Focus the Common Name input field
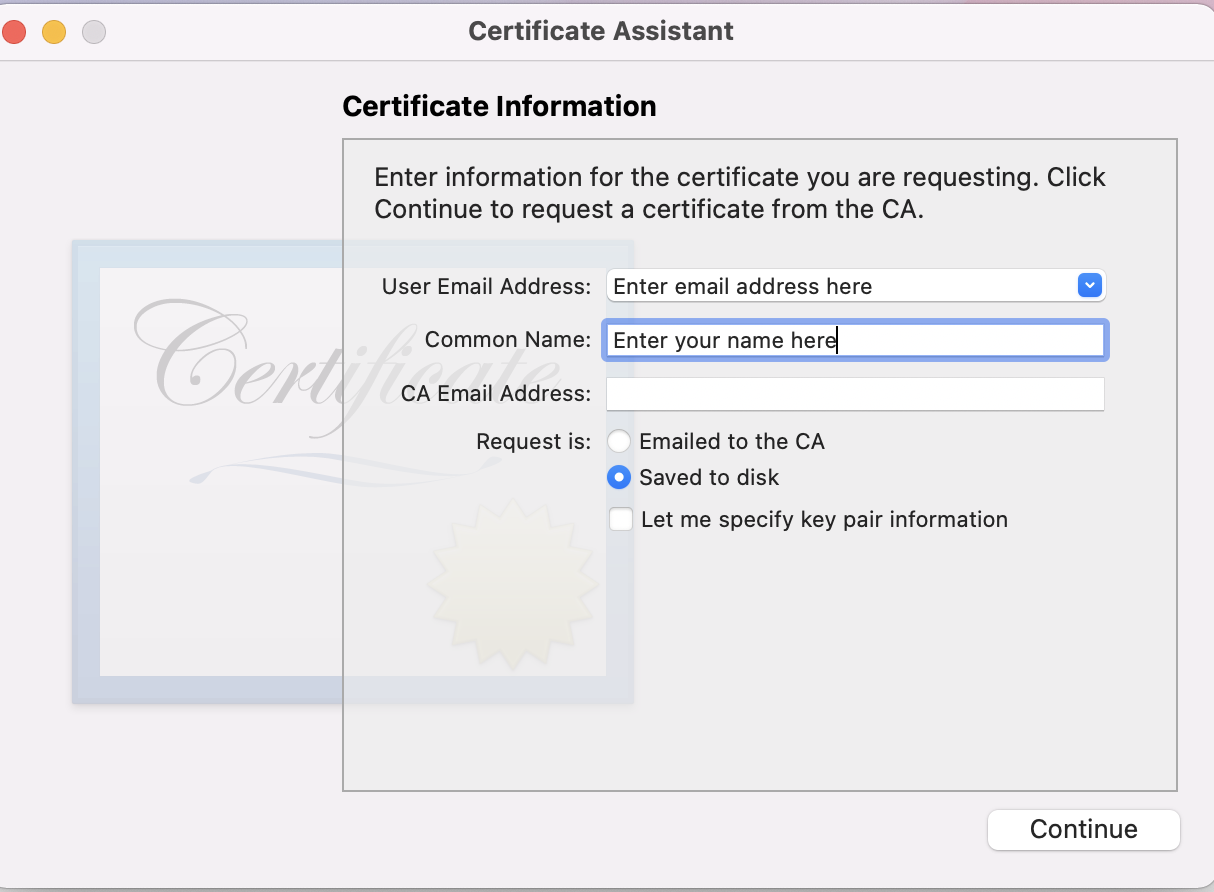Viewport: 1214px width, 892px height. tap(855, 340)
